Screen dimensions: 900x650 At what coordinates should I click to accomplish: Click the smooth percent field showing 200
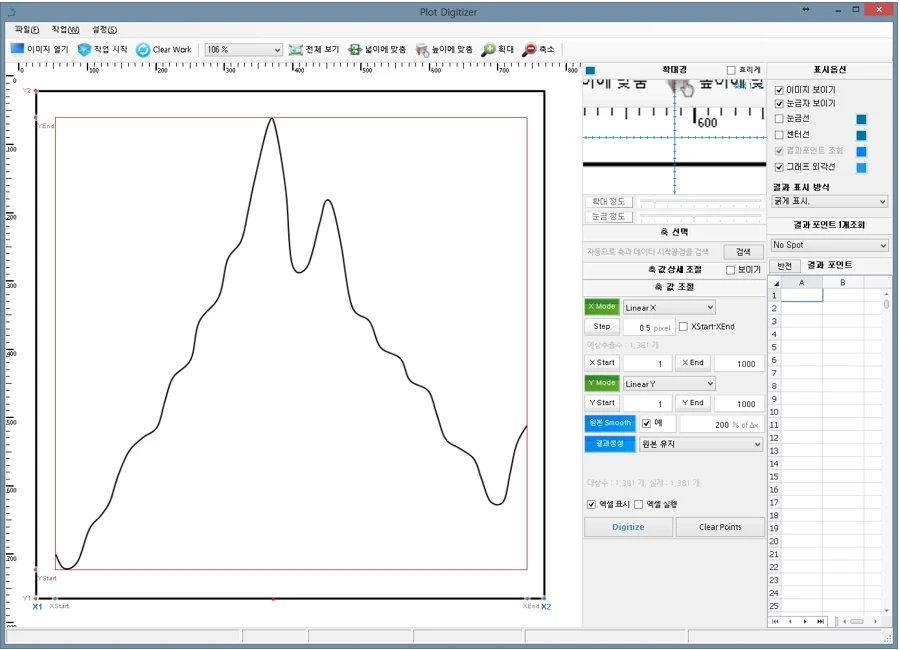pos(721,424)
